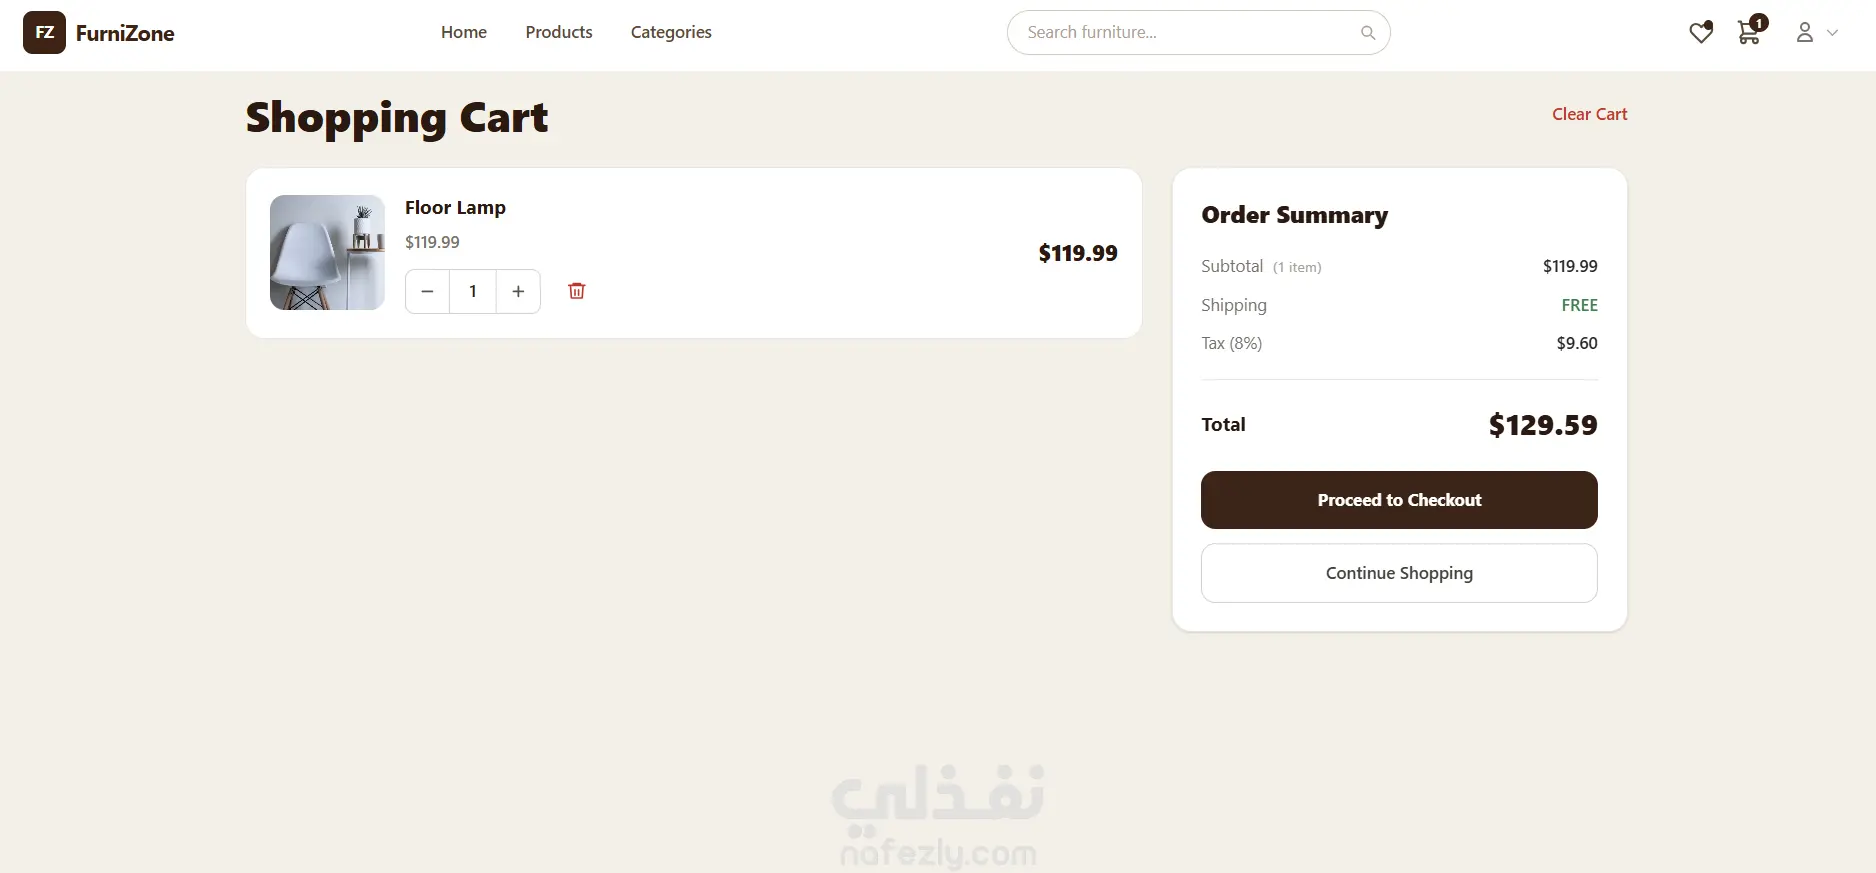Click the Floor Lamp product title
This screenshot has width=1876, height=873.
(455, 208)
